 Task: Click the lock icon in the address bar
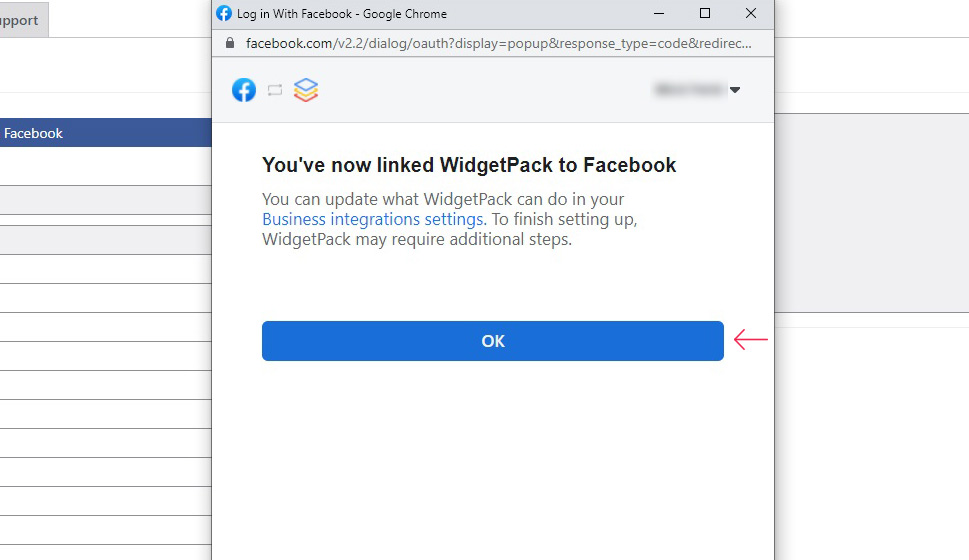(230, 43)
